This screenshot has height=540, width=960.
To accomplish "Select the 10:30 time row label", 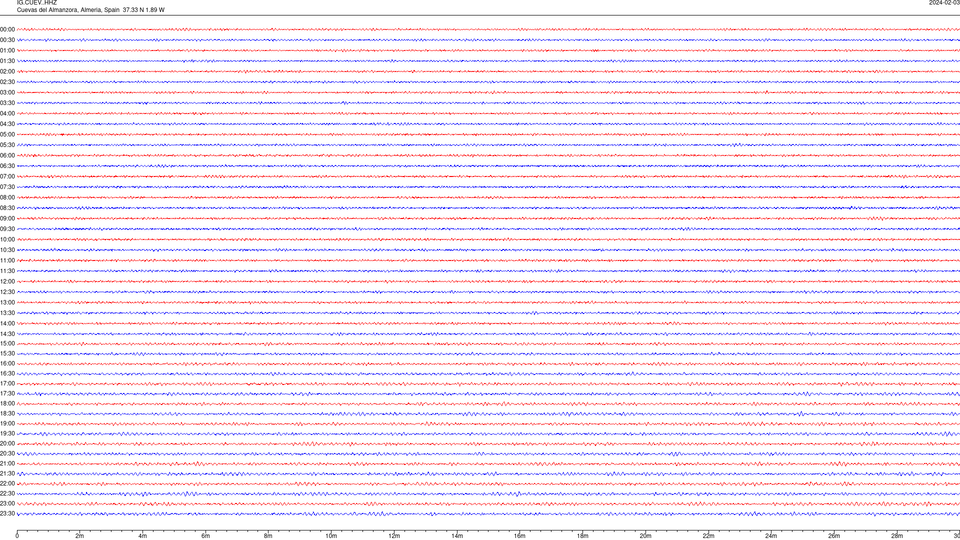I will coord(7,250).
